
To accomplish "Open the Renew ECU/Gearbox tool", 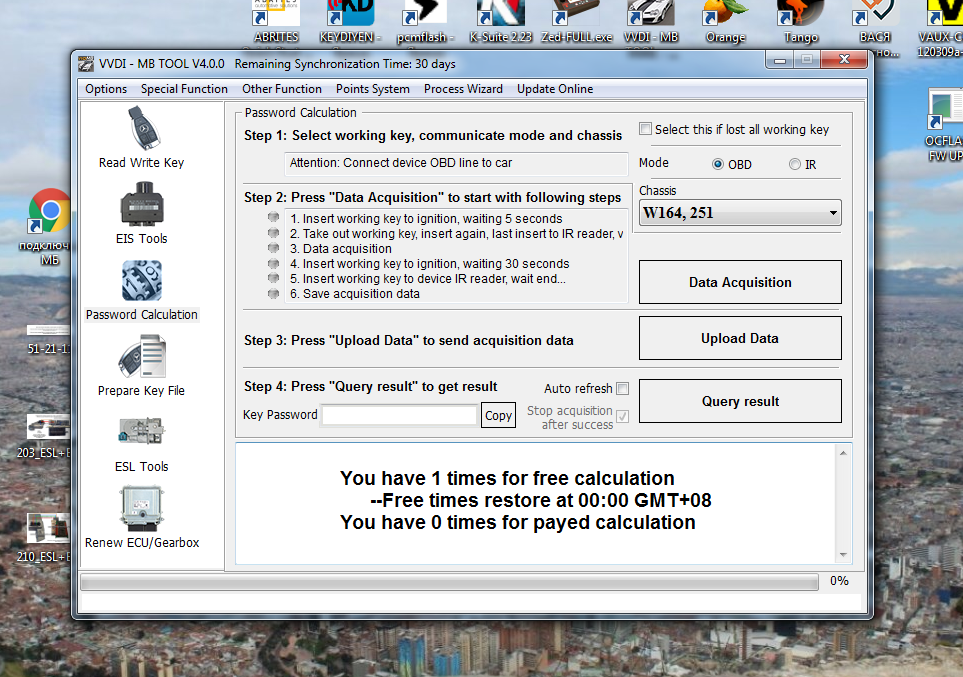I will (x=142, y=517).
